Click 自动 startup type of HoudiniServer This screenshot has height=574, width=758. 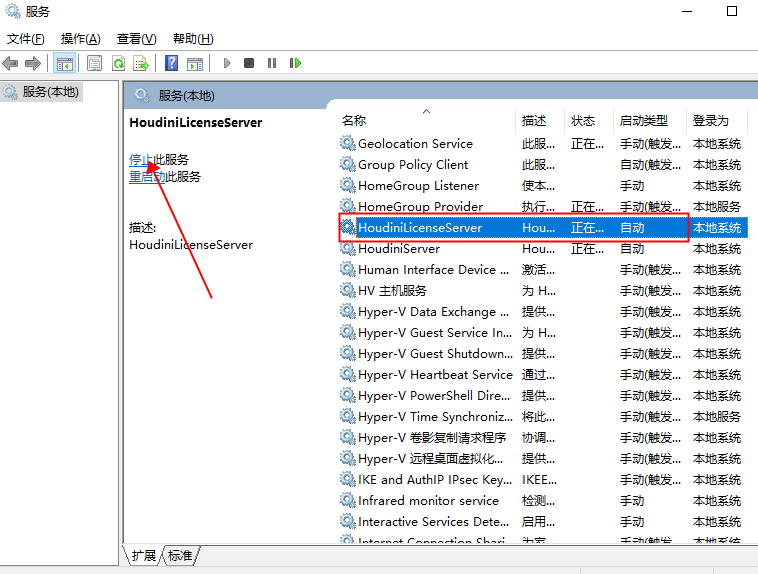[x=632, y=249]
